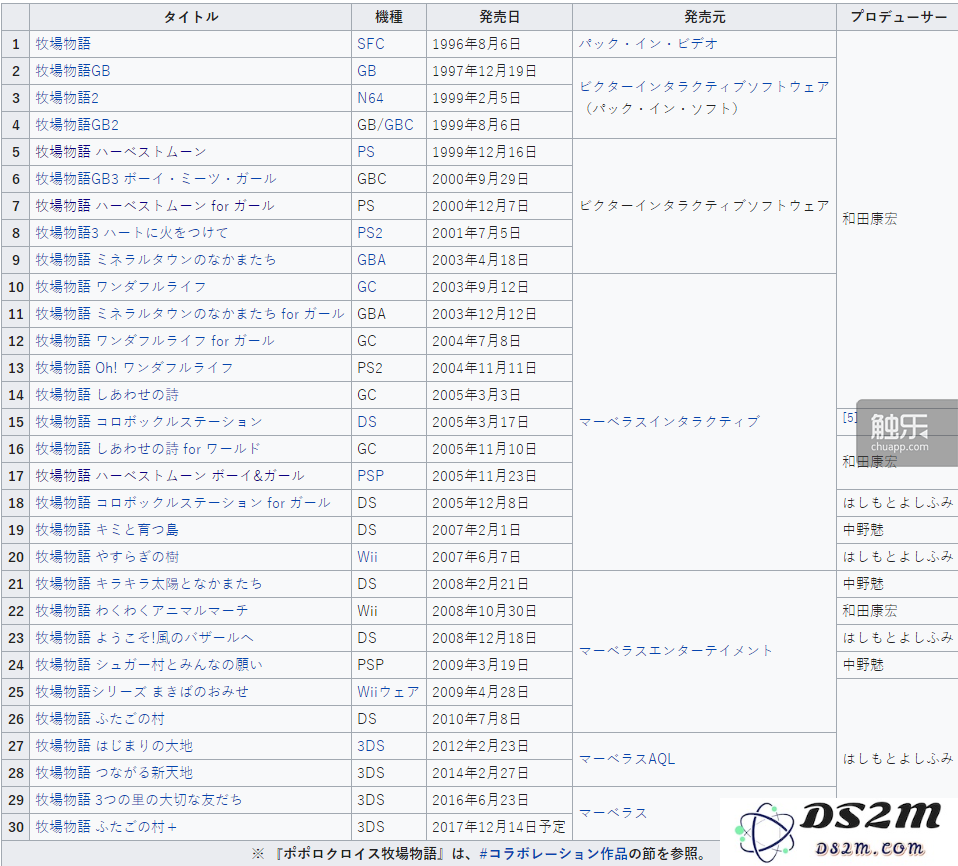Screen dimensions: 958x866
Task: Open 牧場物語 3つの里の大切な友だち link
Action: 139,799
